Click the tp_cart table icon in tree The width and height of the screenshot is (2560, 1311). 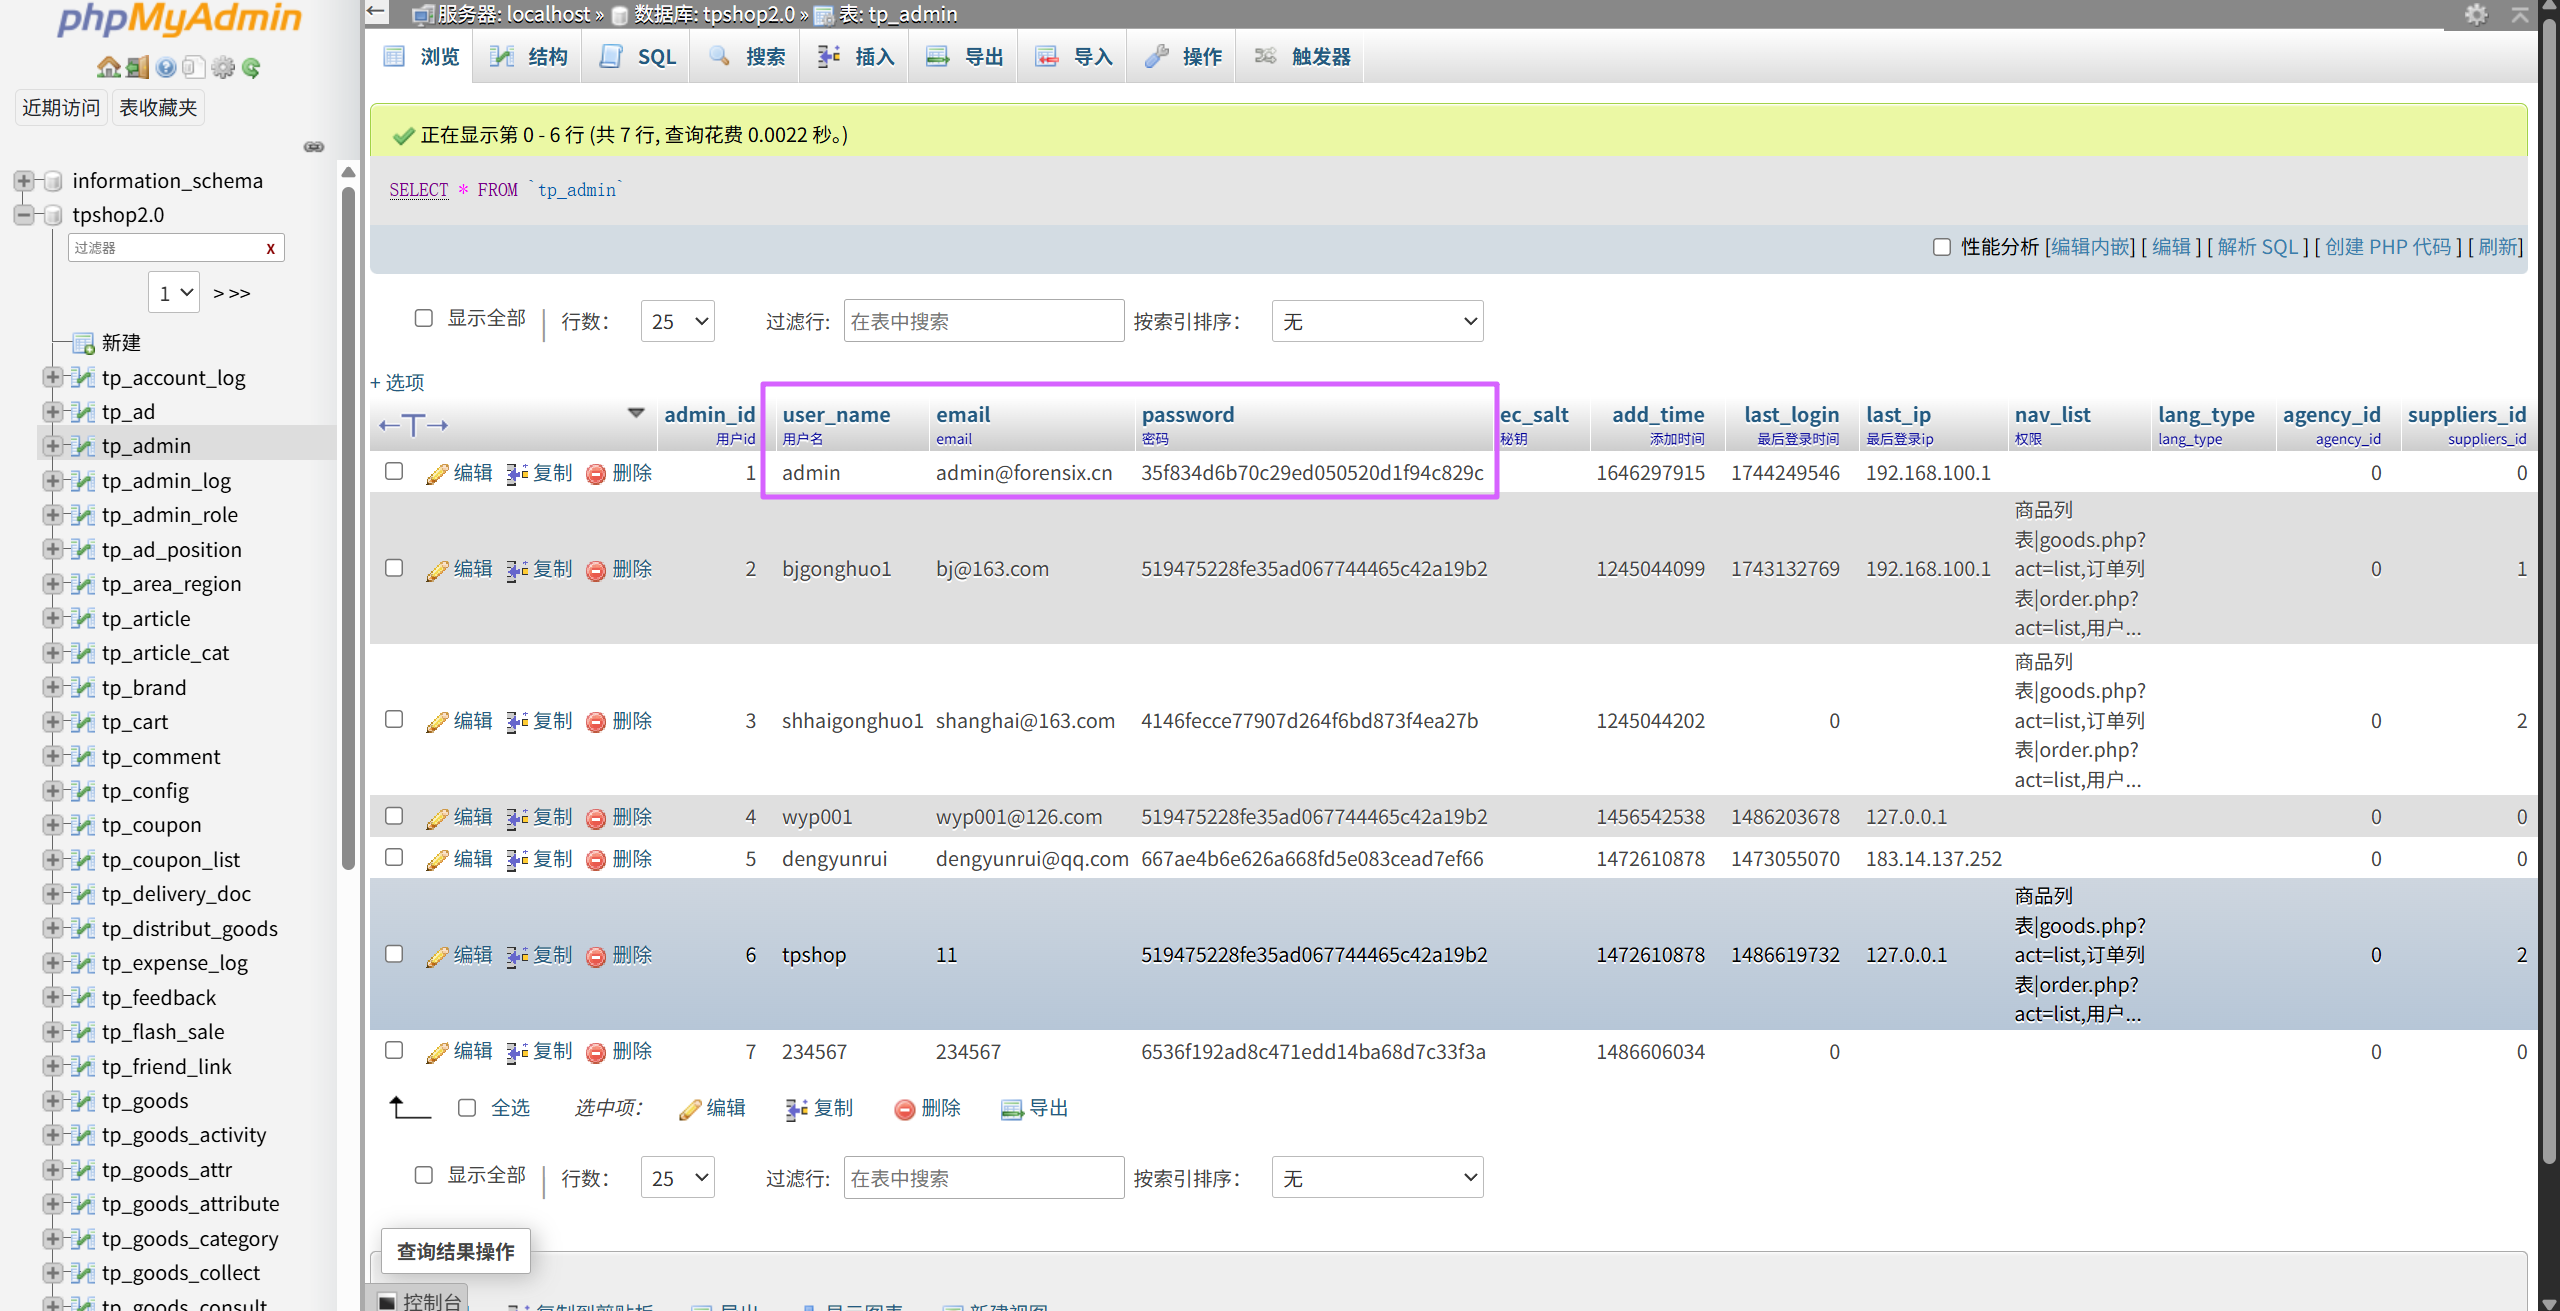(84, 722)
